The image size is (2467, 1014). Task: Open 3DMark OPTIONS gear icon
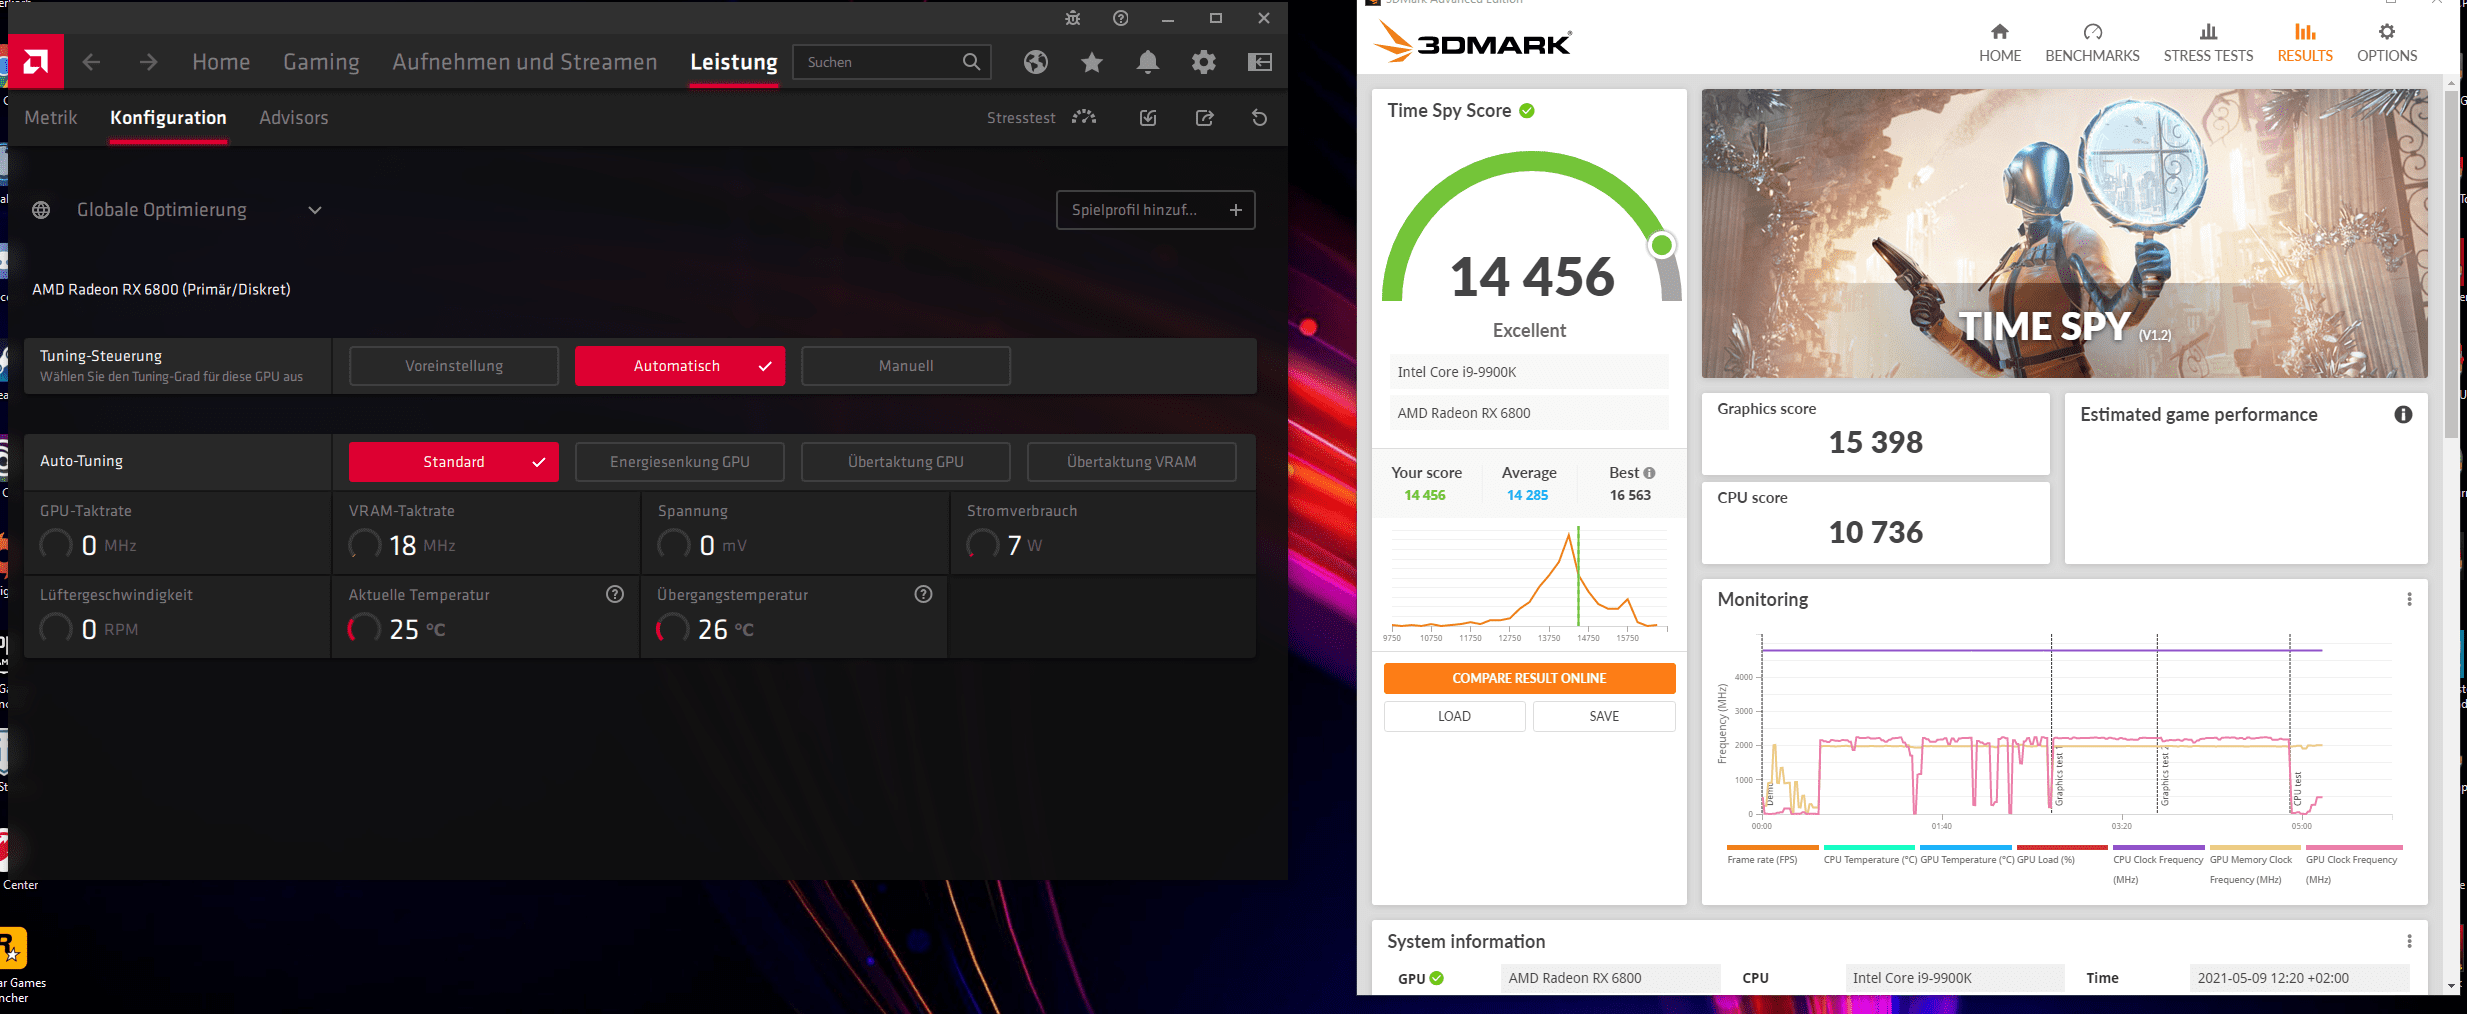(x=2387, y=32)
